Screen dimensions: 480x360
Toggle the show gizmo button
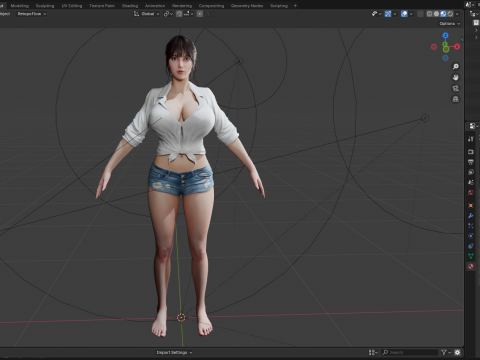[x=388, y=14]
